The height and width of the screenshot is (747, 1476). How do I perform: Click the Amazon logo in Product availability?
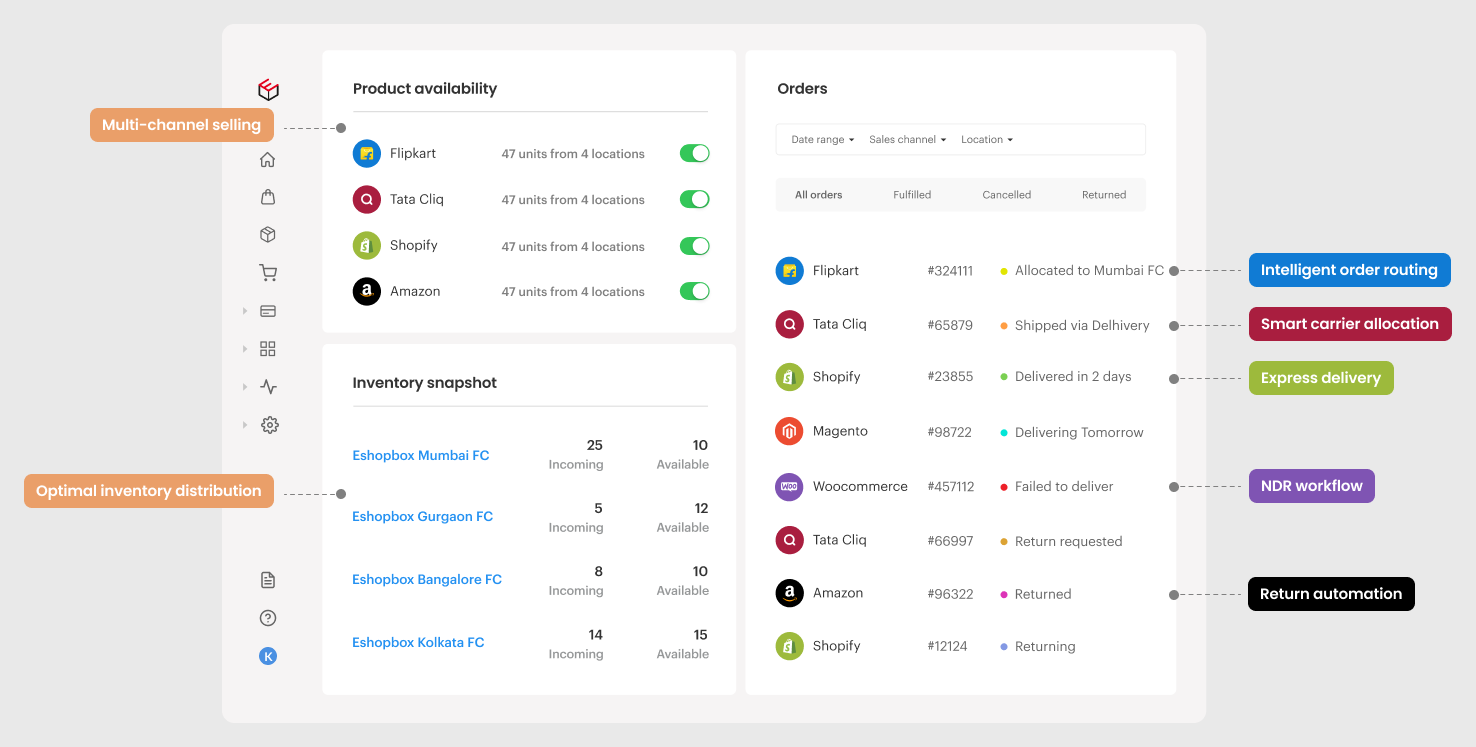367,291
